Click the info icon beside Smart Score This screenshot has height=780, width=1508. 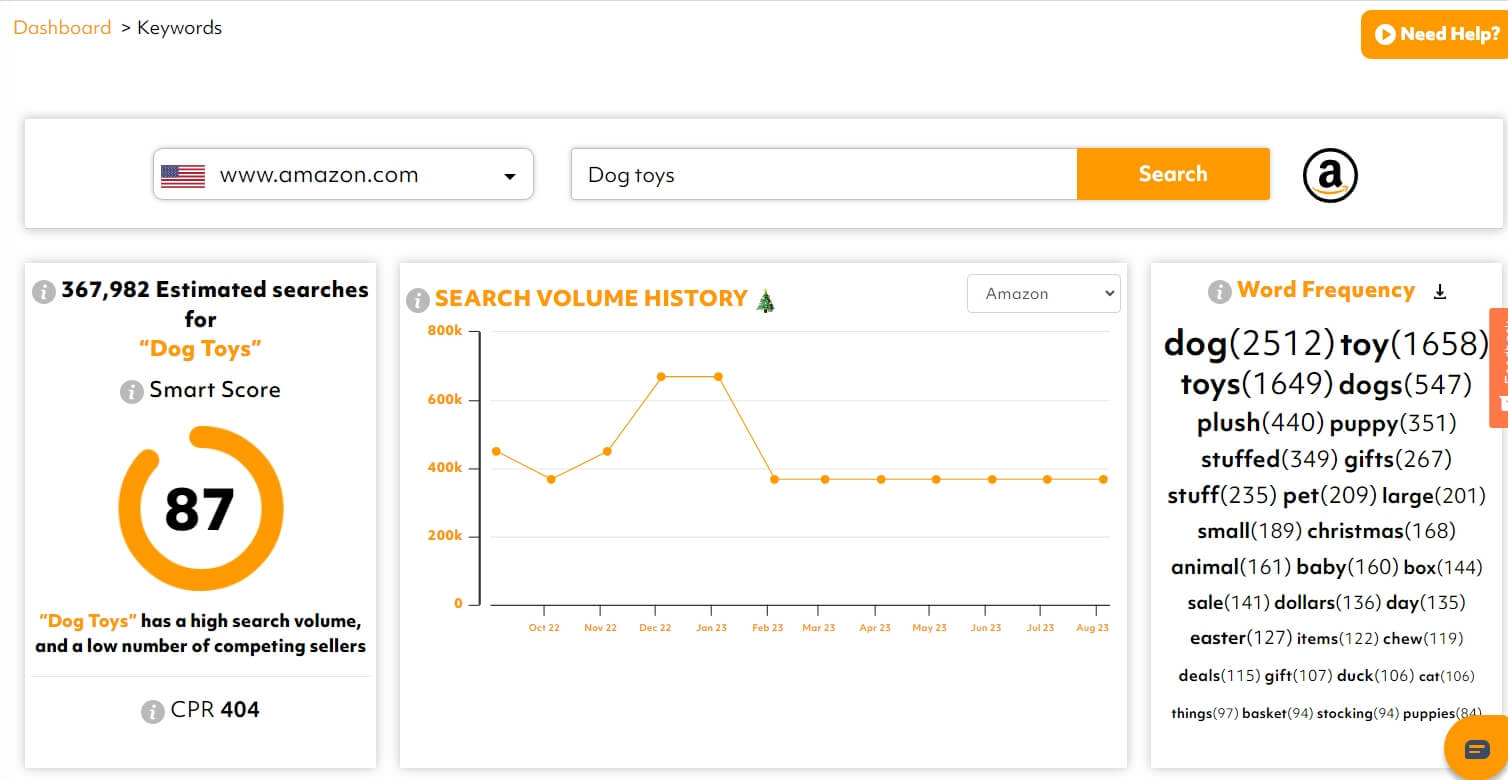[x=131, y=392]
